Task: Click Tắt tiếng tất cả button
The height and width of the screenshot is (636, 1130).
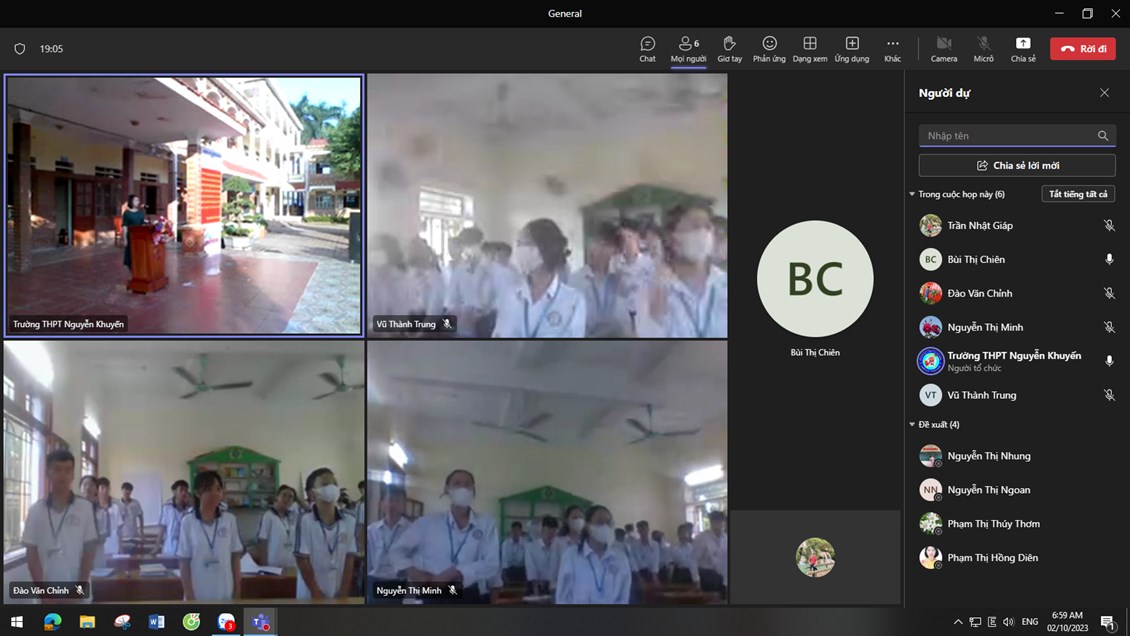Action: [1078, 194]
